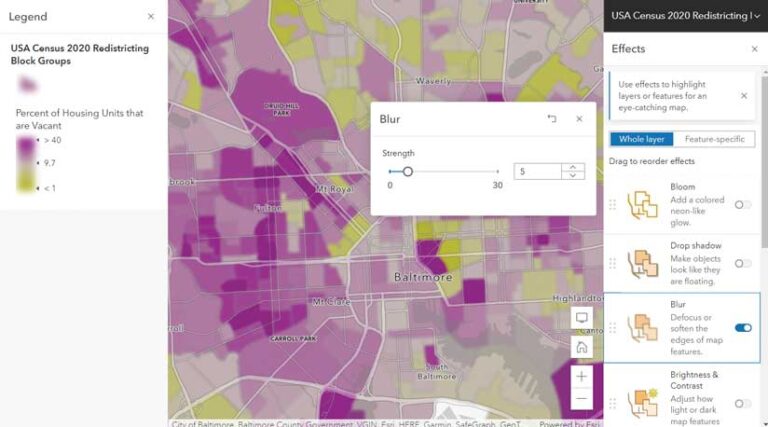Image resolution: width=768 pixels, height=427 pixels.
Task: Reset blur settings with the undo icon
Action: (x=552, y=119)
